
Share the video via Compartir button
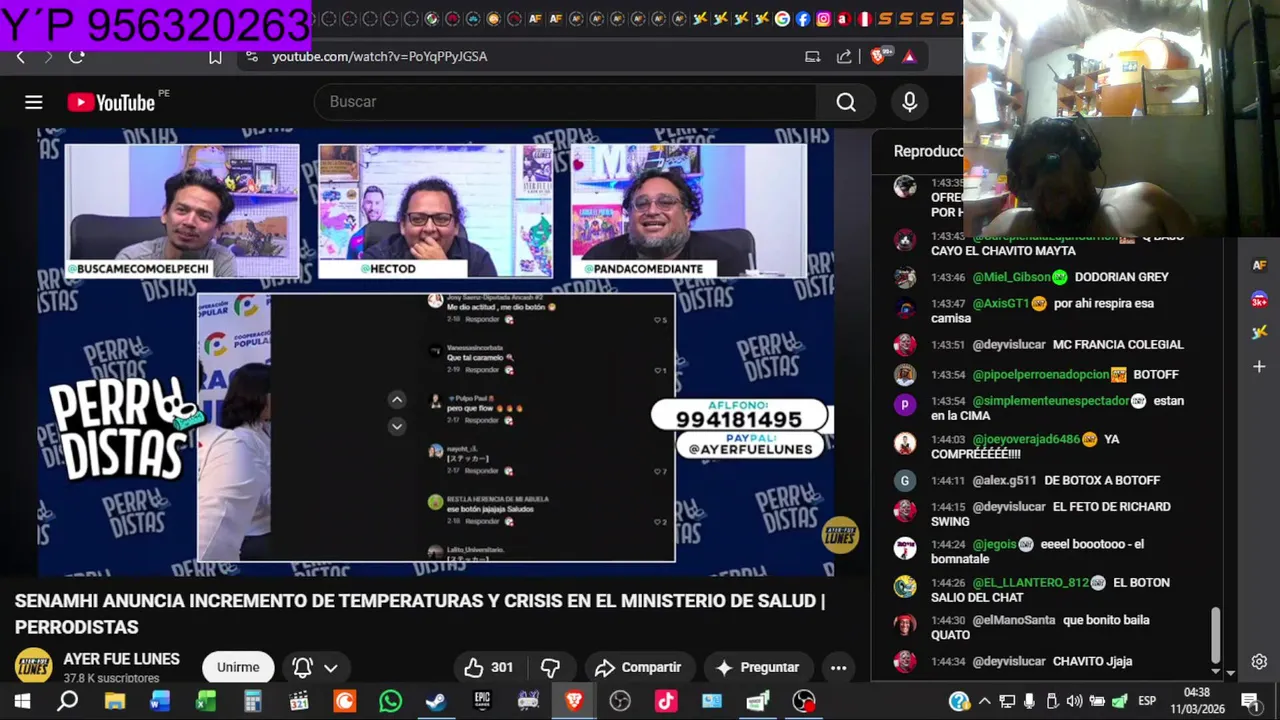point(638,667)
